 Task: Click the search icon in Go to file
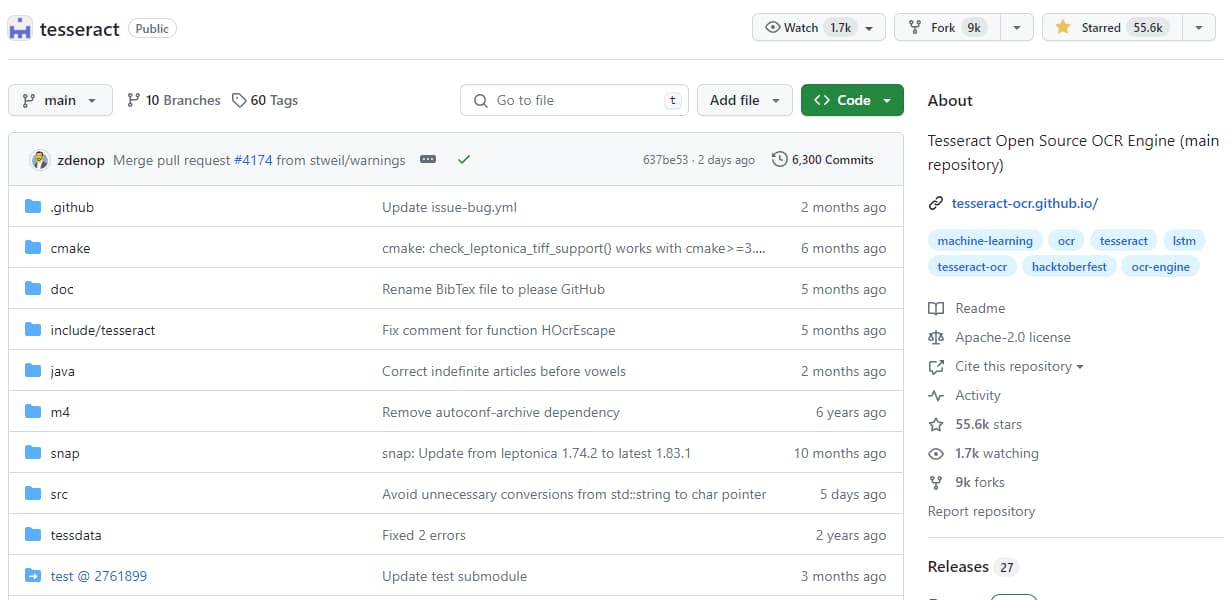click(480, 100)
